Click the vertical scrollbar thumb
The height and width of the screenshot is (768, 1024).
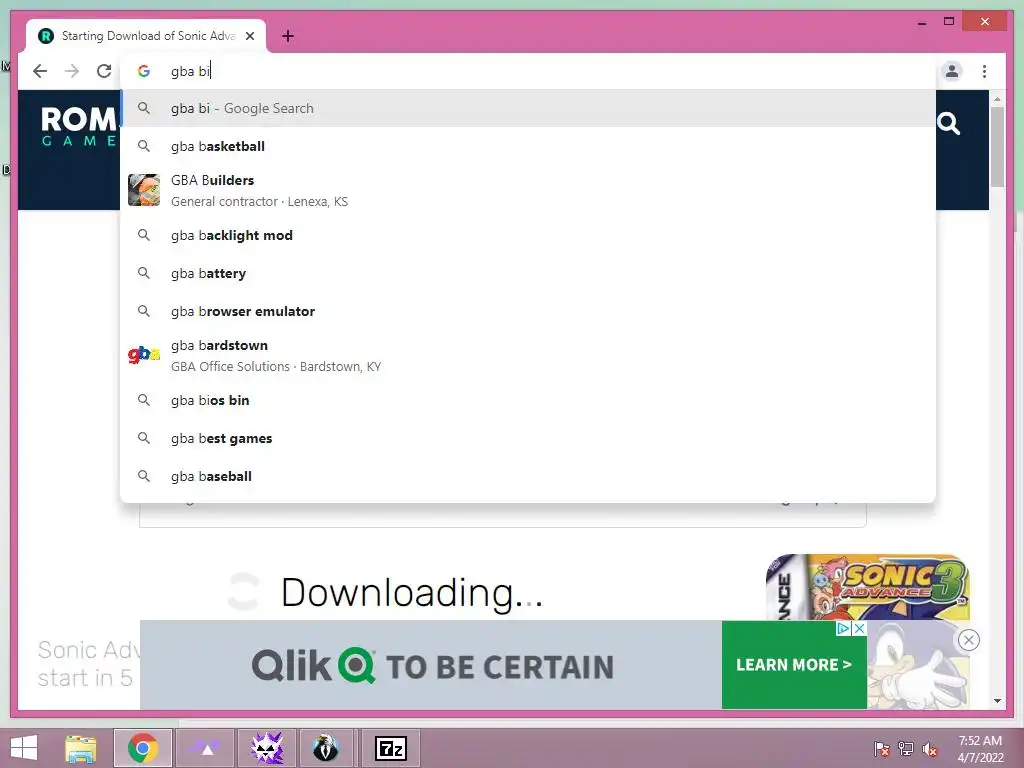coord(997,147)
